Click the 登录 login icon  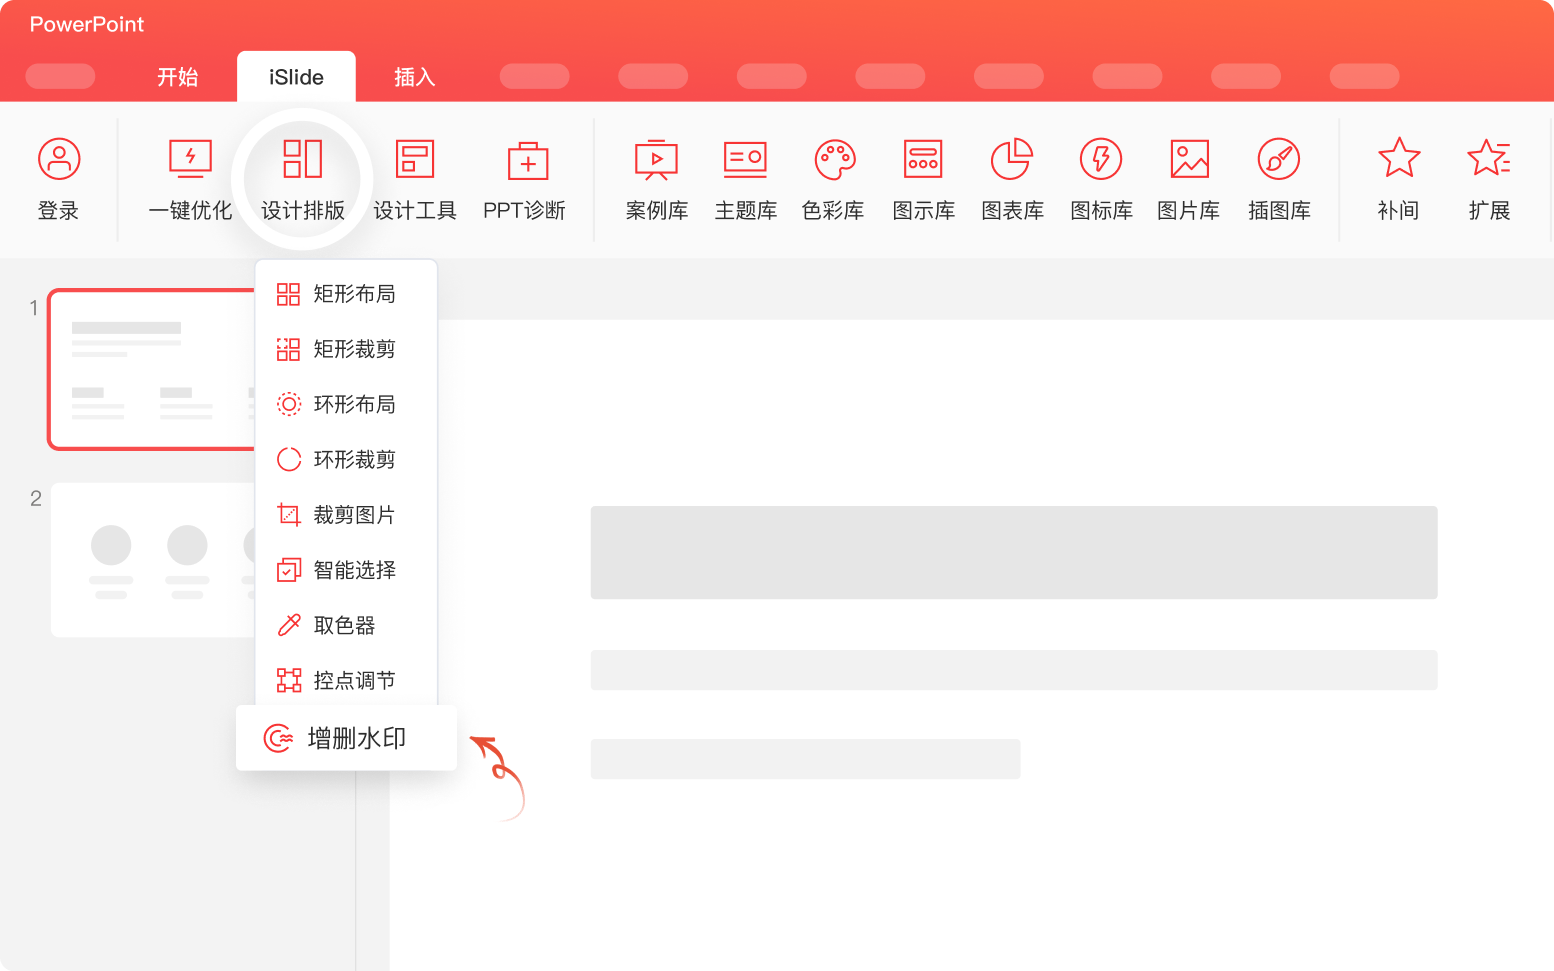[x=58, y=179]
